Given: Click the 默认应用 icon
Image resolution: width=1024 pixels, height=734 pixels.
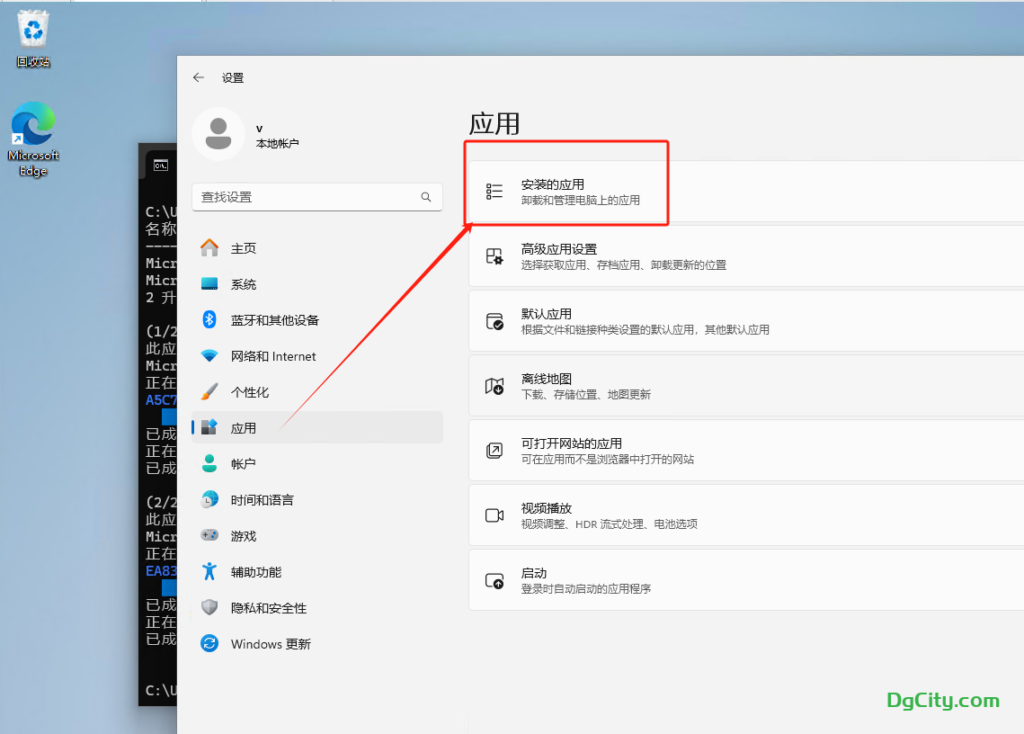Looking at the screenshot, I should pyautogui.click(x=494, y=321).
